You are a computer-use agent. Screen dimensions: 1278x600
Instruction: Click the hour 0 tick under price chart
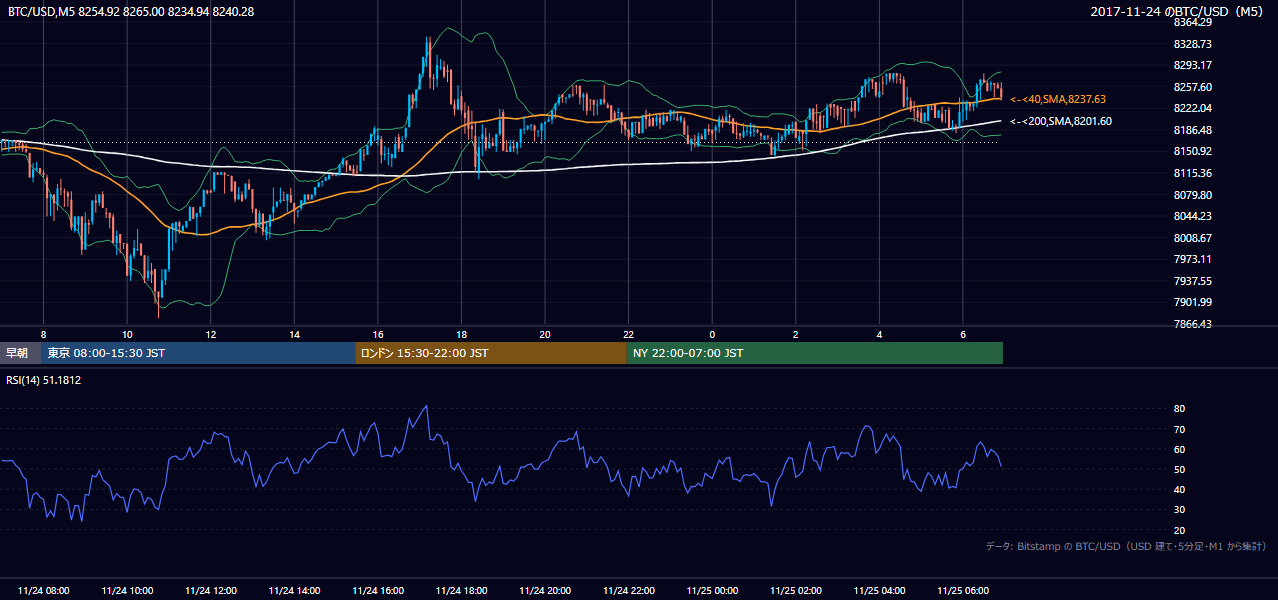tap(712, 334)
